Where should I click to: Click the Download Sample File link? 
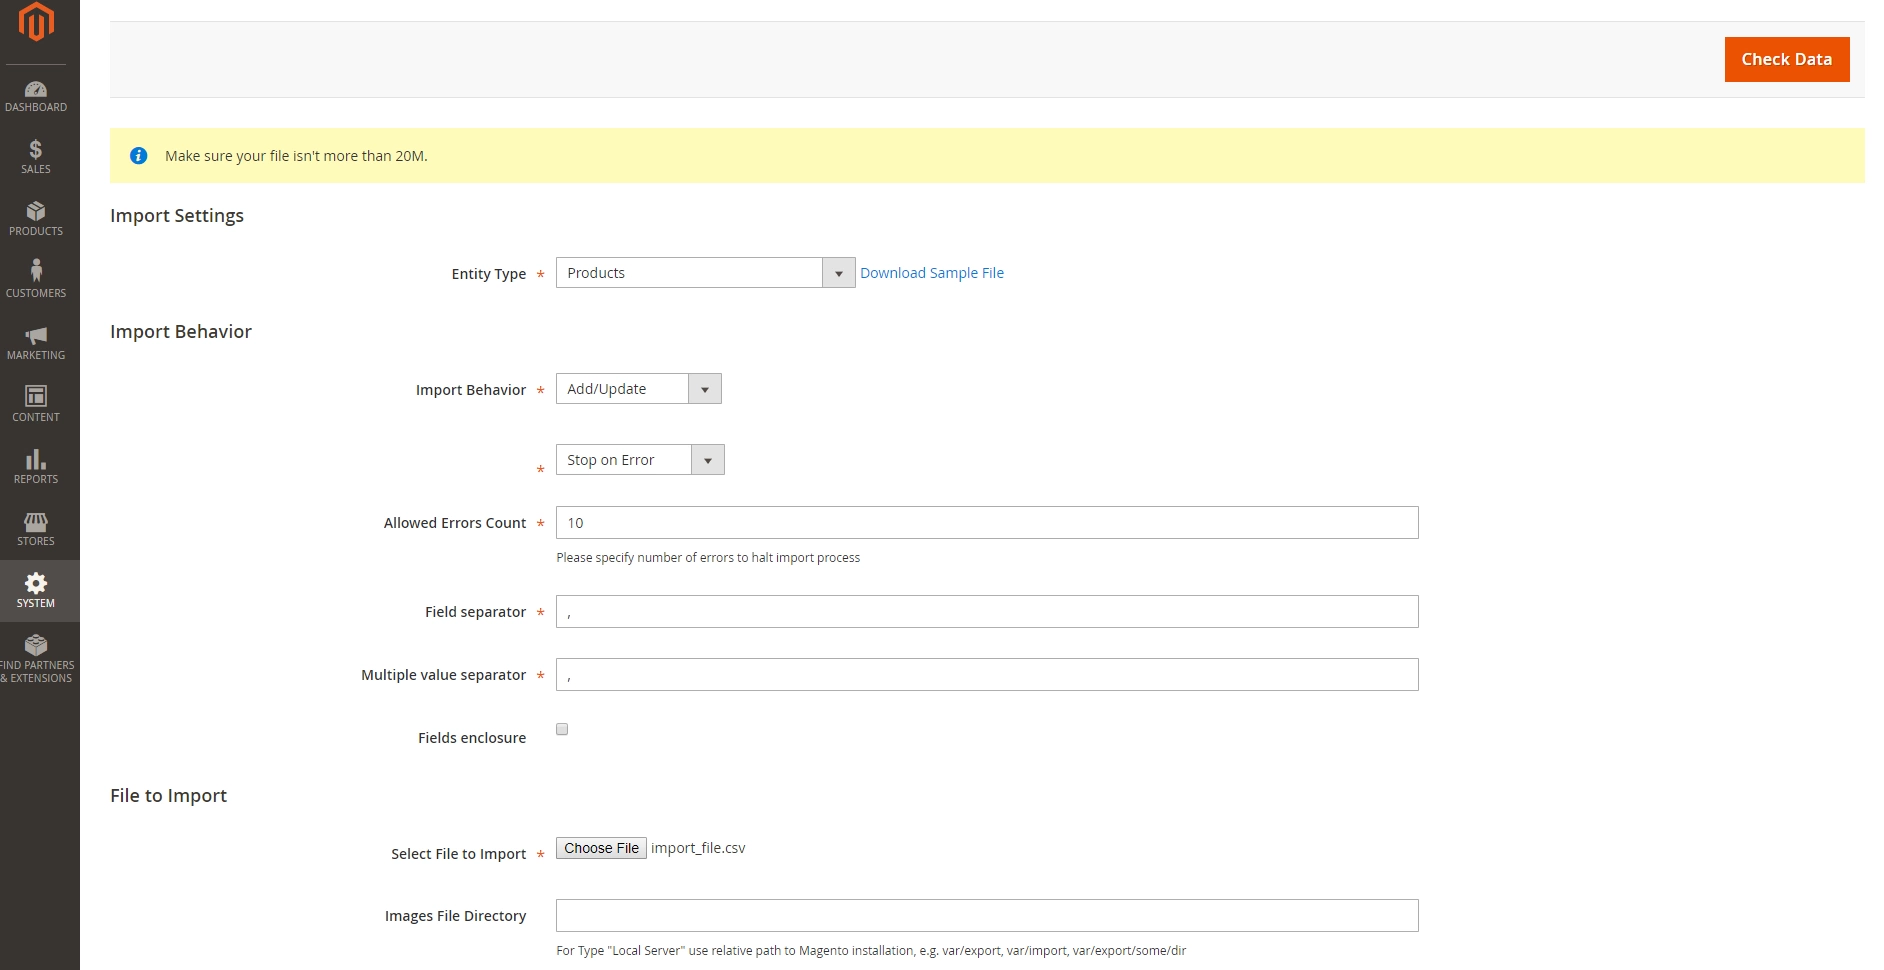click(932, 273)
